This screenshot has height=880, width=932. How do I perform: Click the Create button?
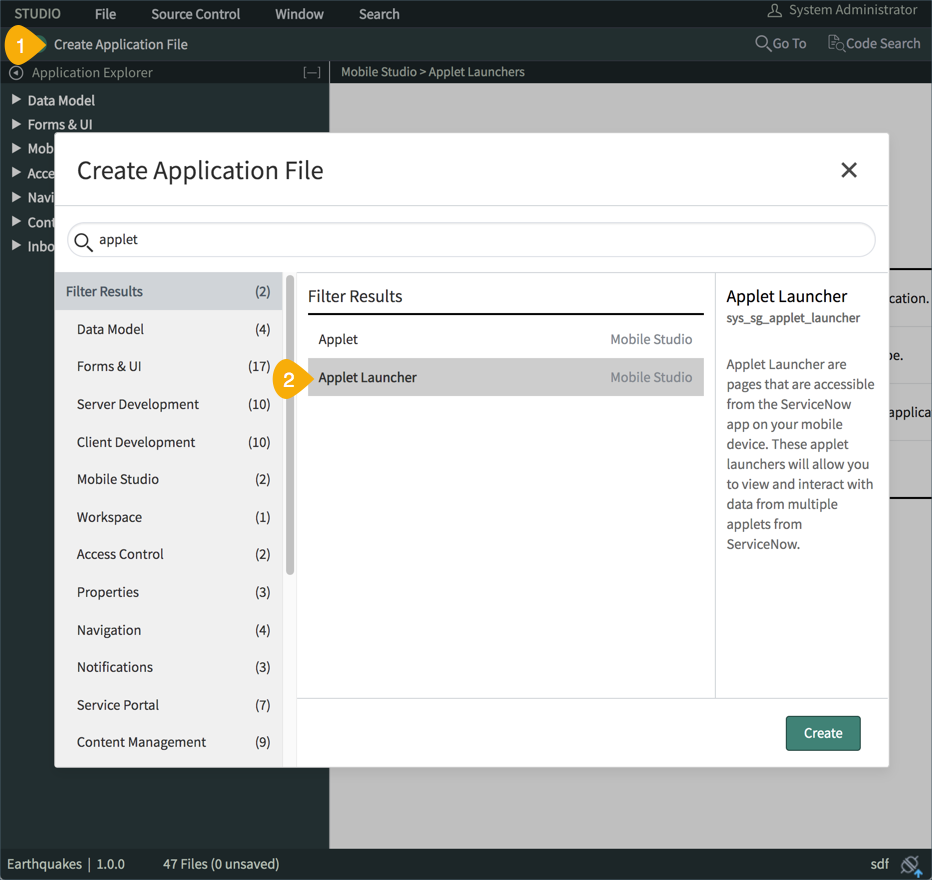click(x=822, y=733)
